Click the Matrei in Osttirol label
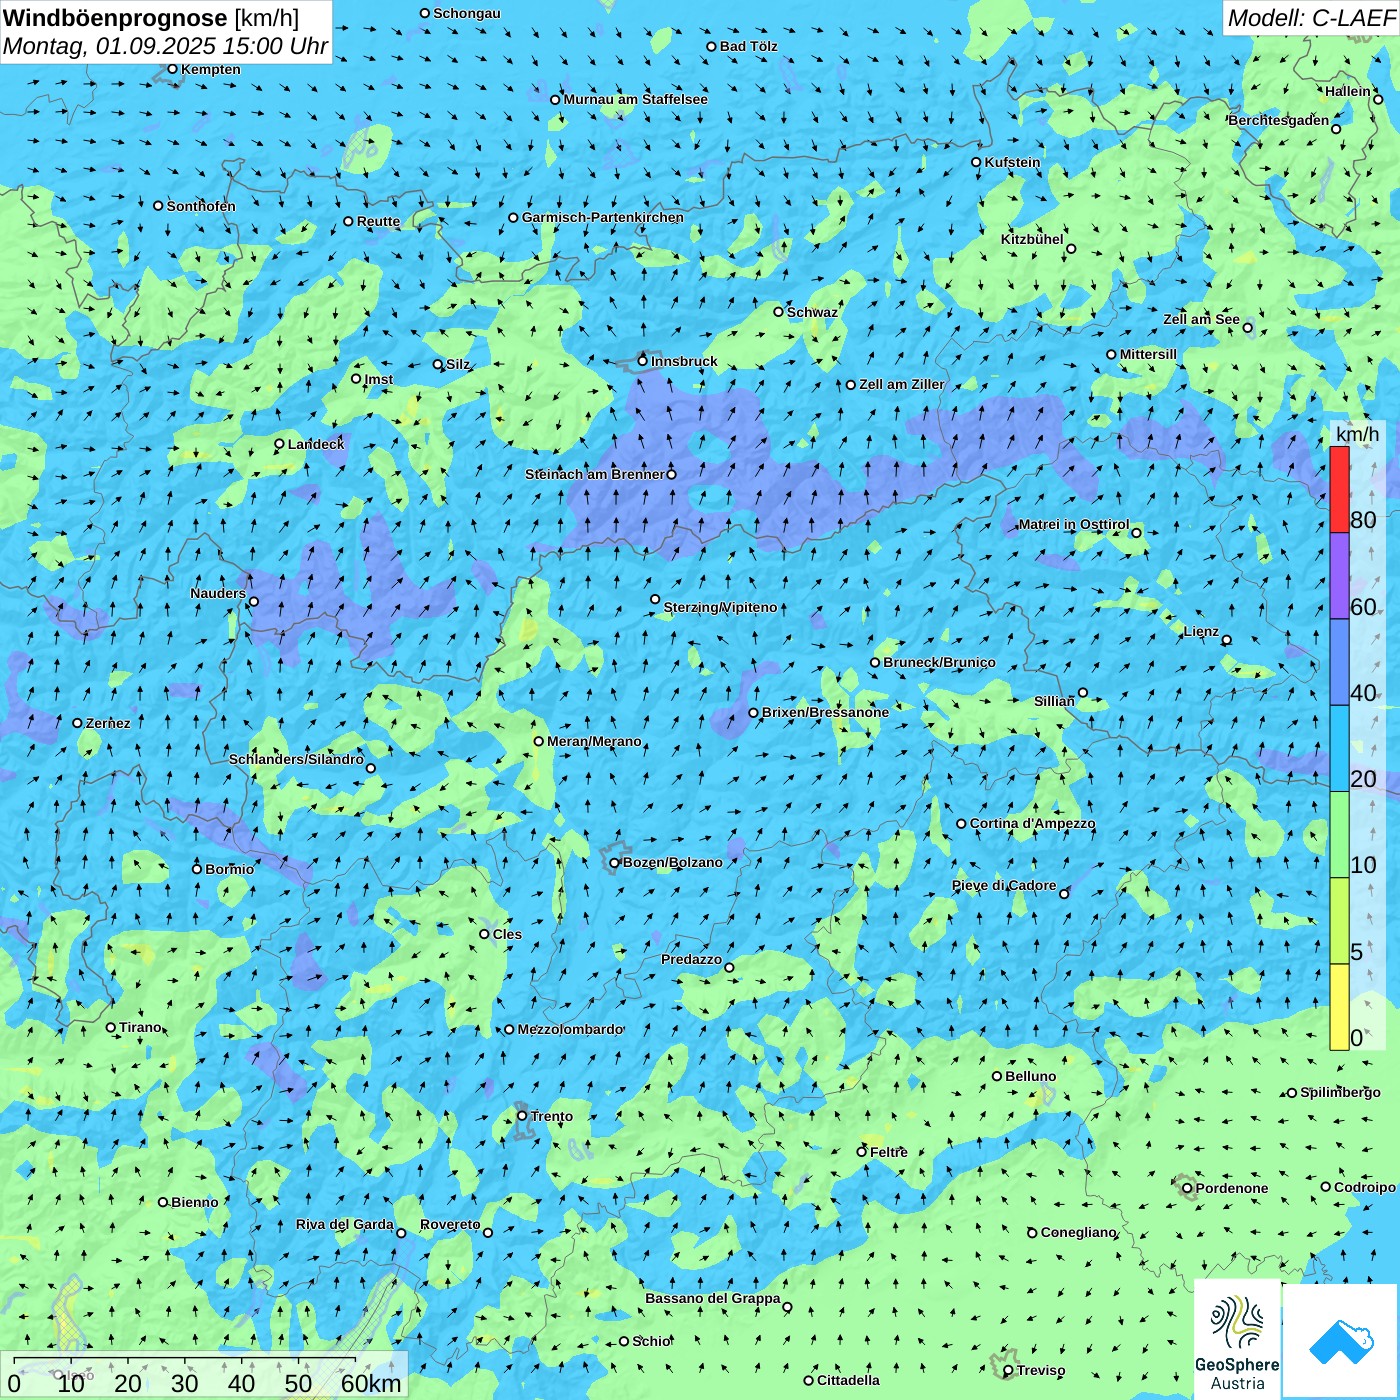 pyautogui.click(x=1074, y=524)
